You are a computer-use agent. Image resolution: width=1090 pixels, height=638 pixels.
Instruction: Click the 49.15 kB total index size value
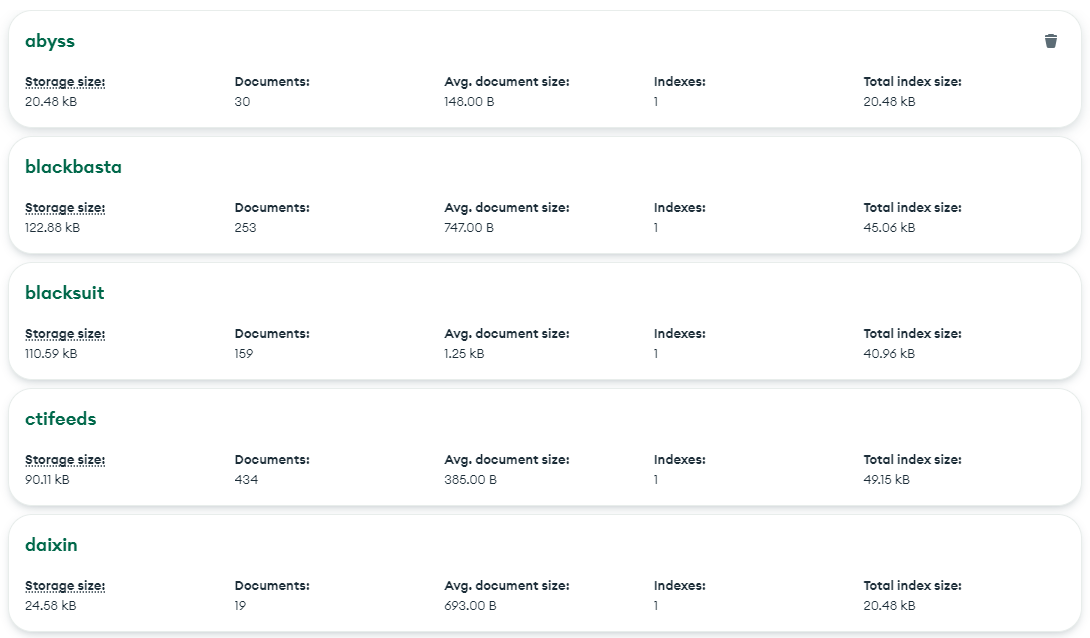click(x=887, y=479)
